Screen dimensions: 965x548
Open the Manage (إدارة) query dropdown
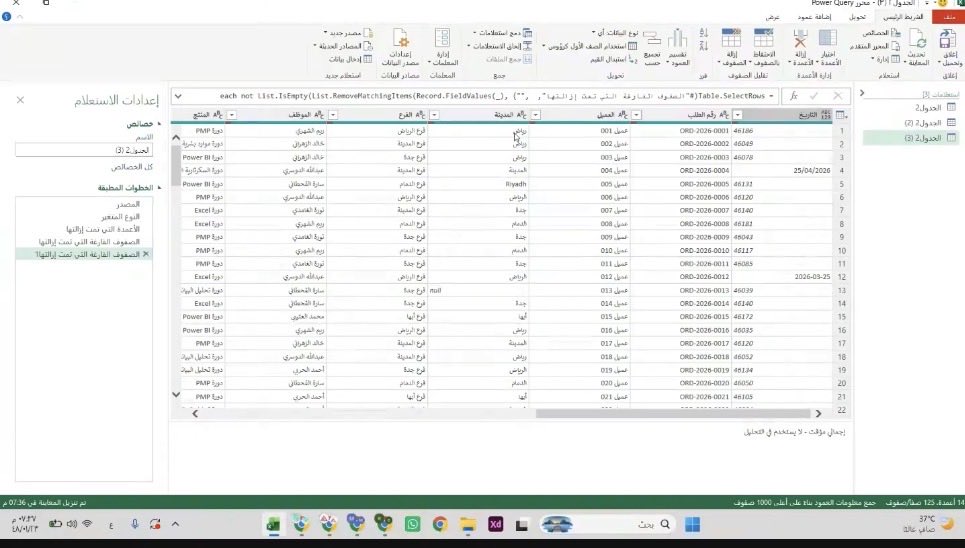[886, 60]
